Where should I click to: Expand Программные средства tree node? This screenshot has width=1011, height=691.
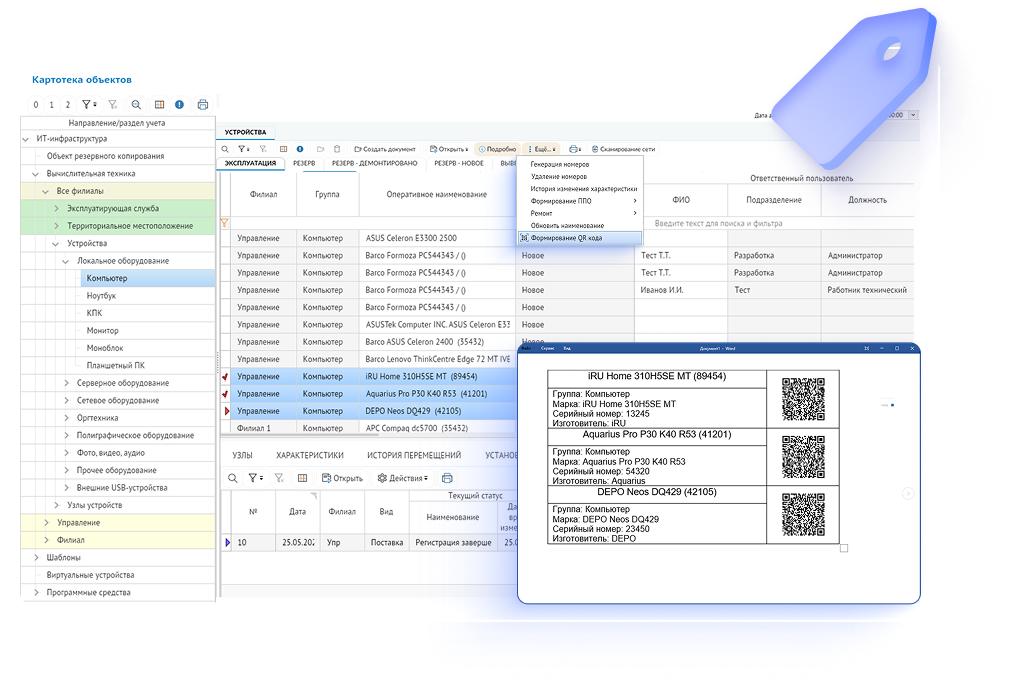[36, 592]
